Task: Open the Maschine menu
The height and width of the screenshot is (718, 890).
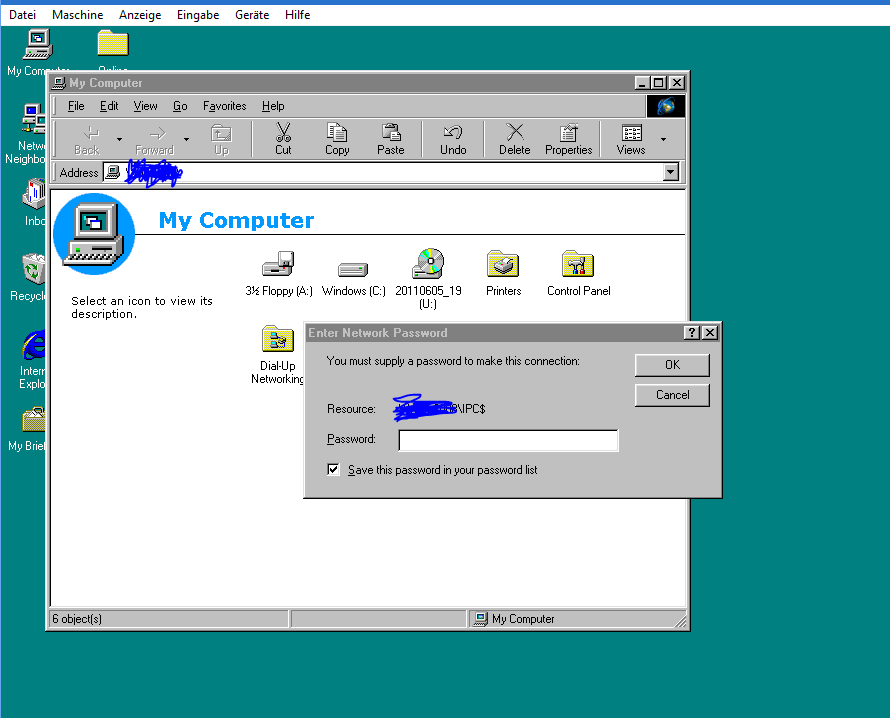Action: (77, 15)
